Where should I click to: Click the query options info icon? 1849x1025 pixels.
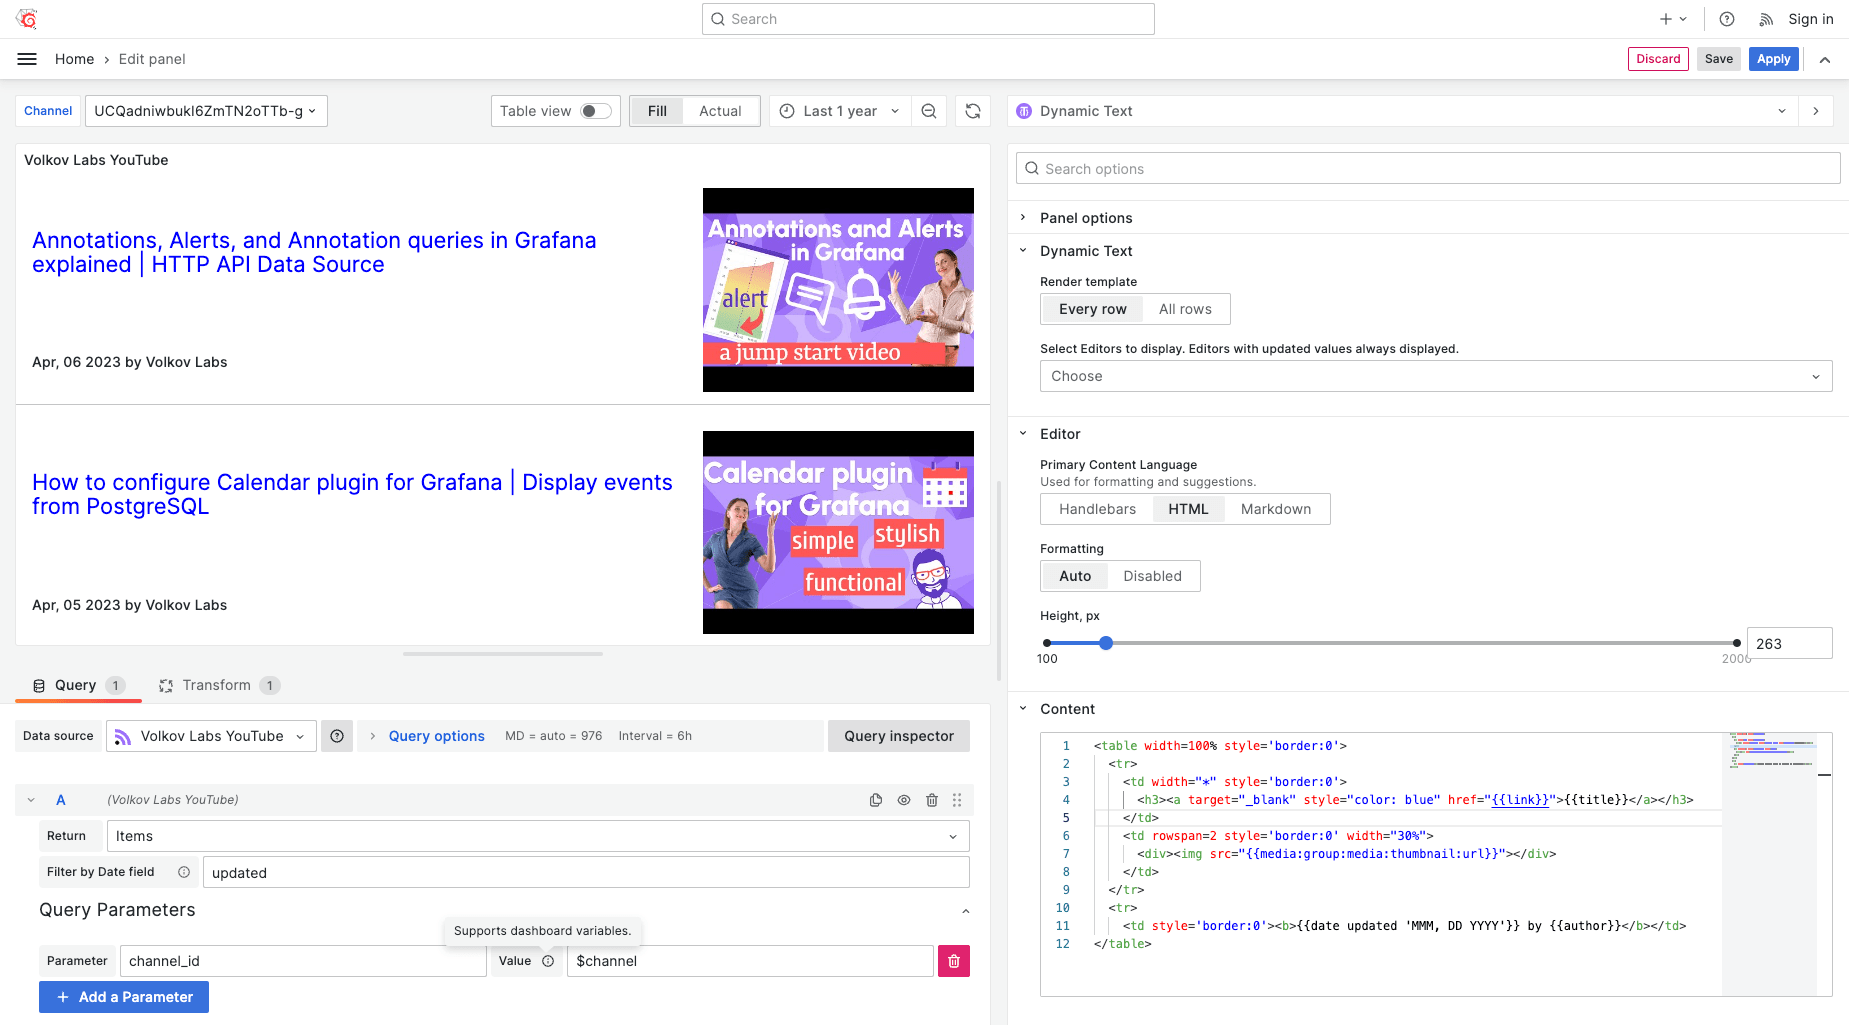tap(337, 736)
